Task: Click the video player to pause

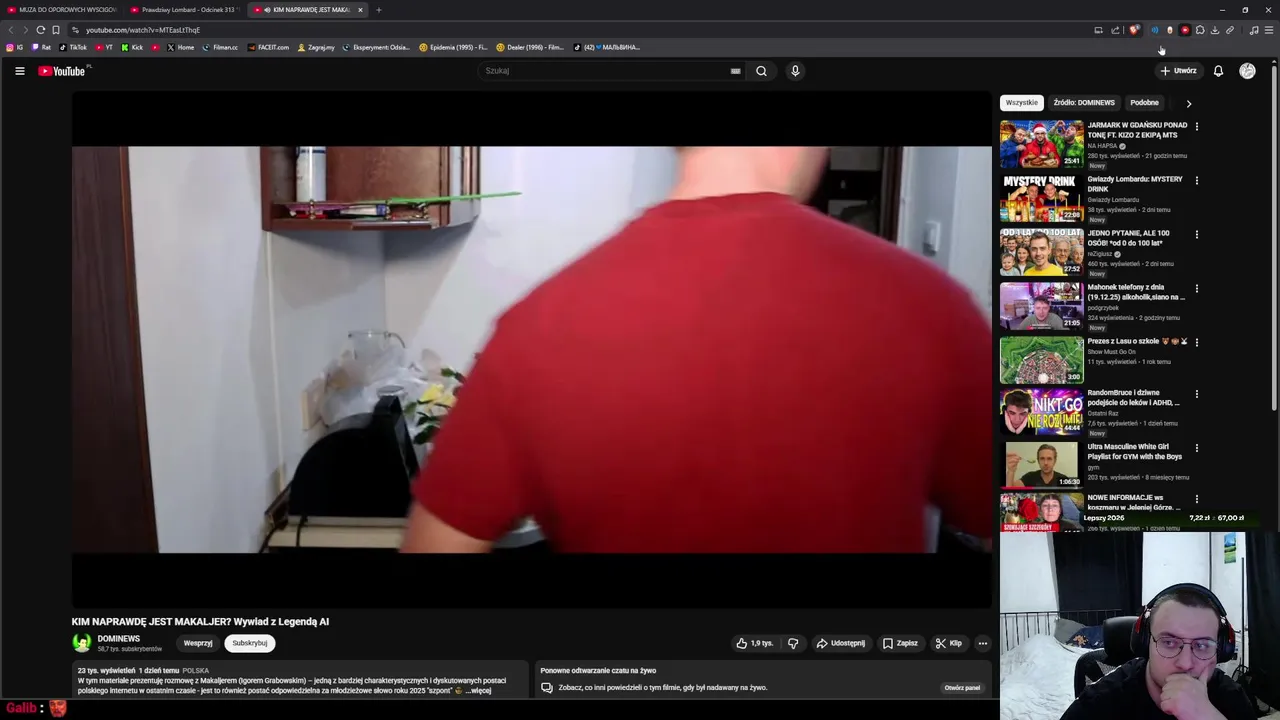Action: click(531, 349)
